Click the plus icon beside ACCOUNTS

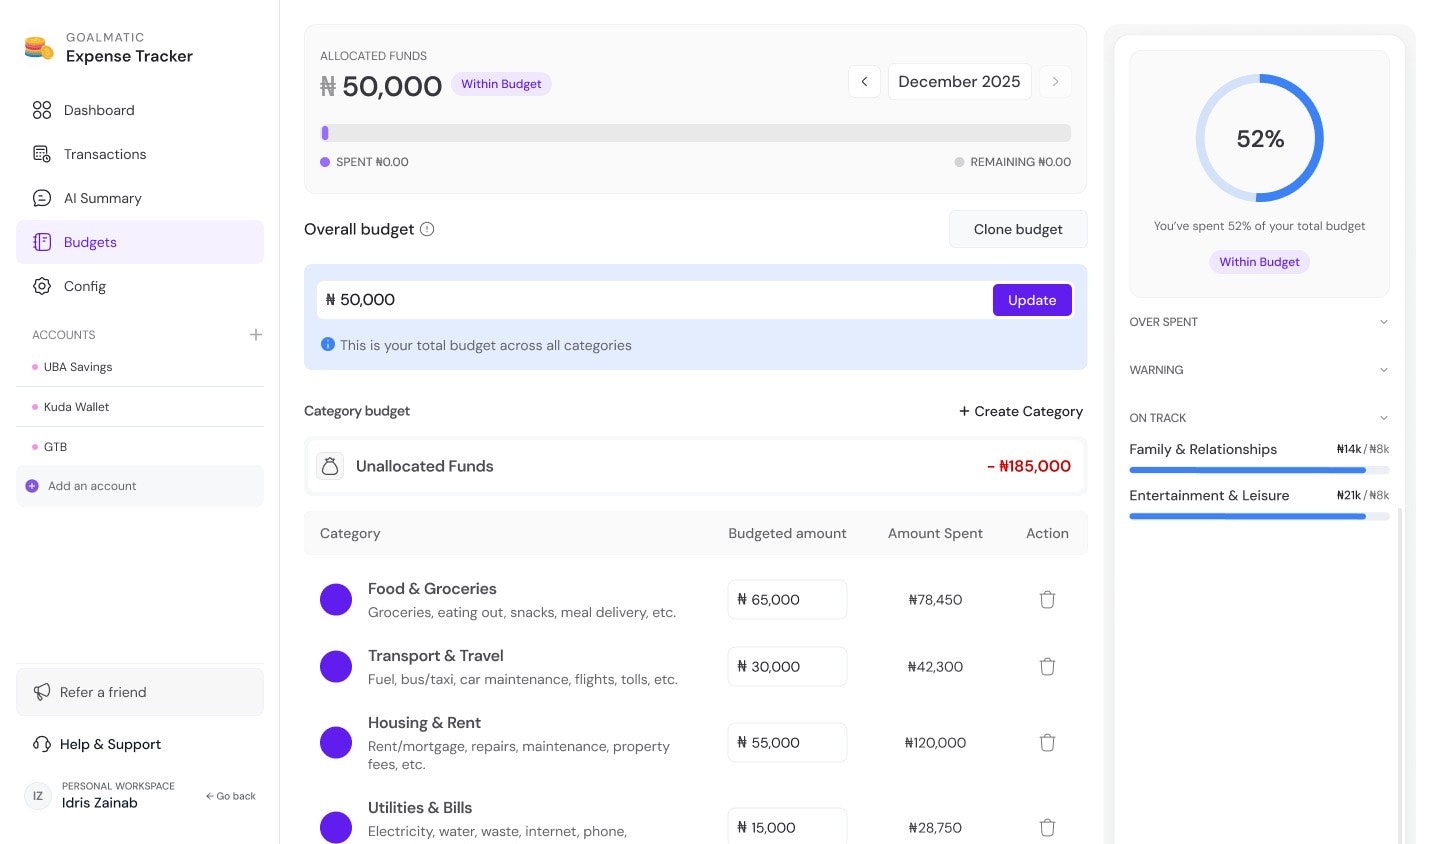(256, 335)
